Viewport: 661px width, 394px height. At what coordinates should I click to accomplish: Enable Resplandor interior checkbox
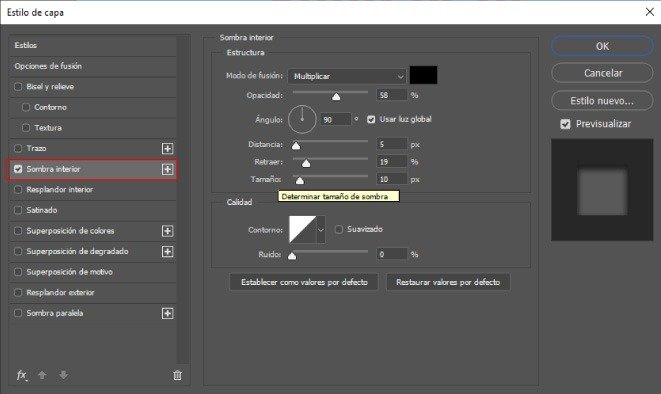pos(18,190)
